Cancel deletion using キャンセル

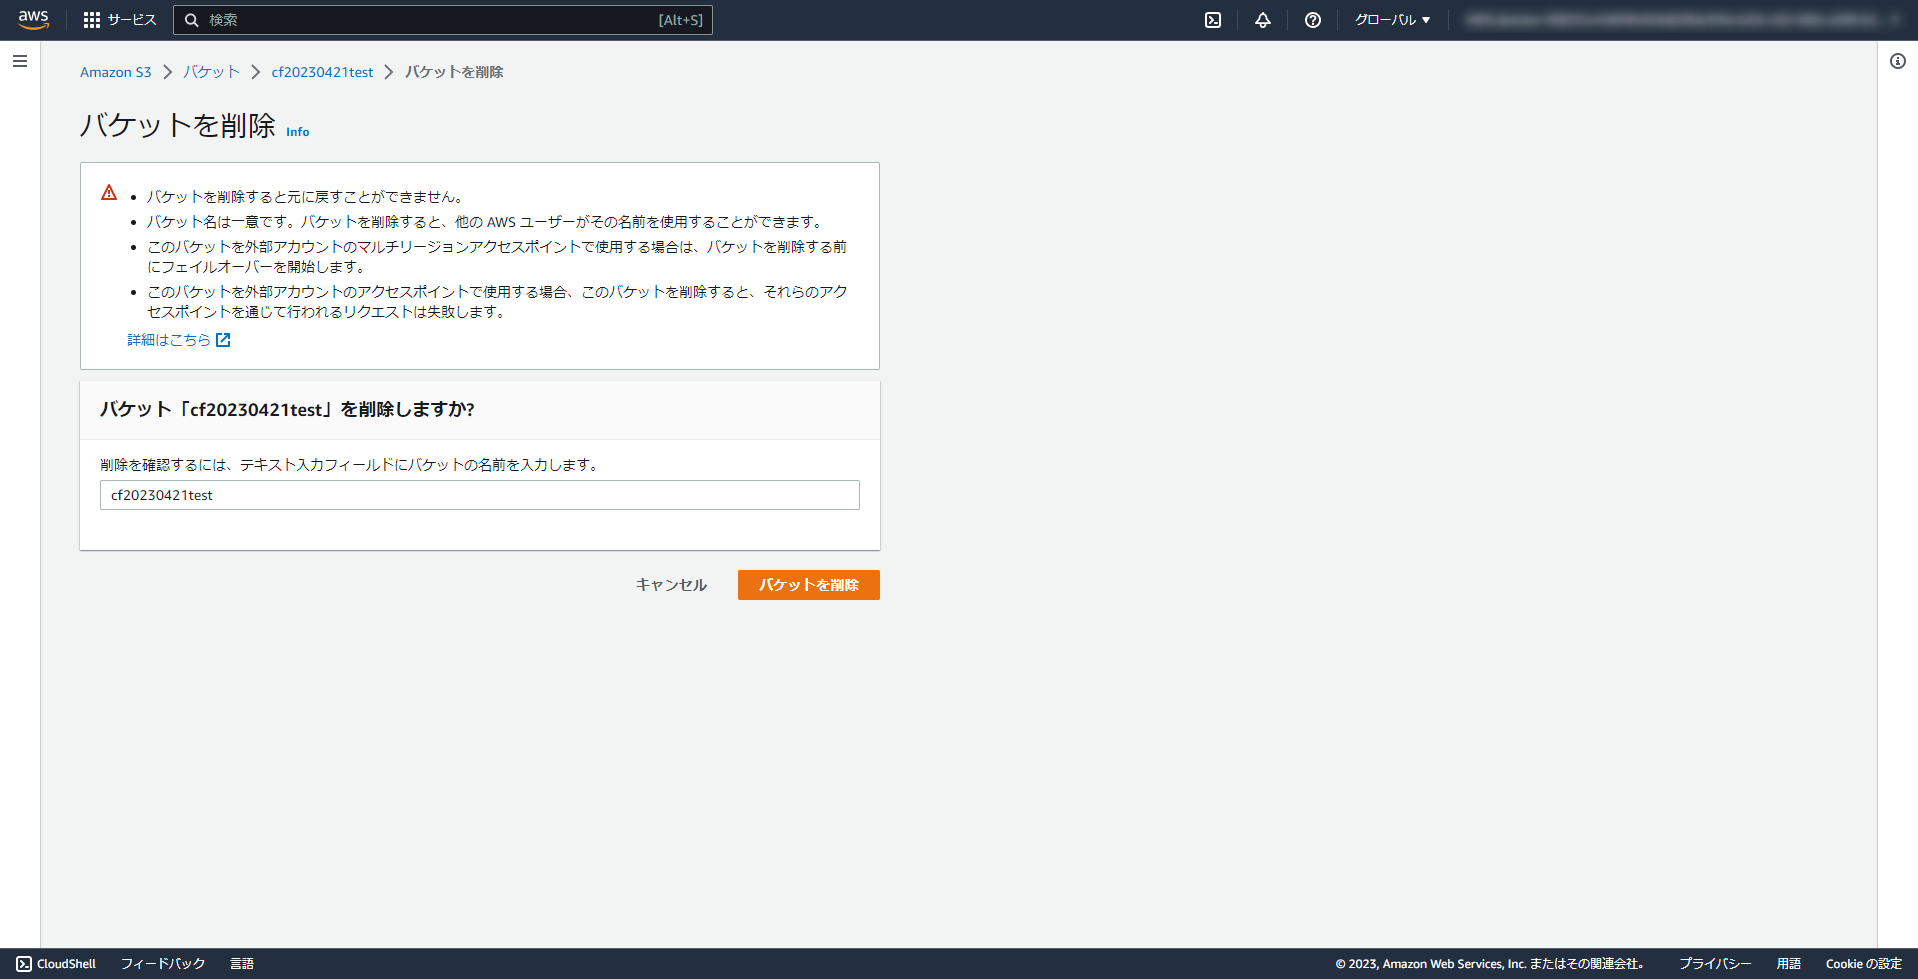click(670, 584)
